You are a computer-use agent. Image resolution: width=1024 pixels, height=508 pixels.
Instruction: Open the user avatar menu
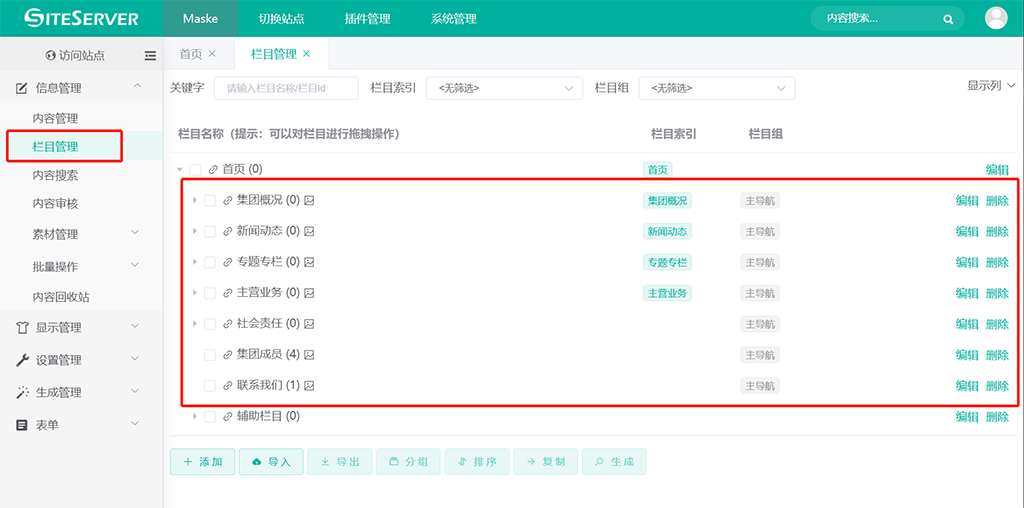point(996,18)
